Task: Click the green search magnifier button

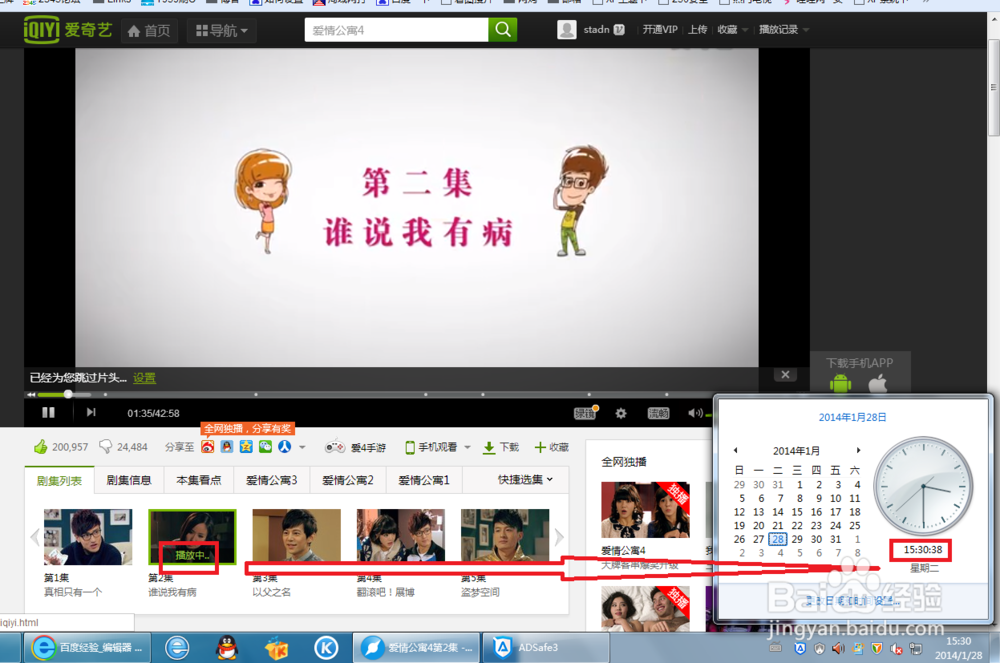Action: coord(503,30)
